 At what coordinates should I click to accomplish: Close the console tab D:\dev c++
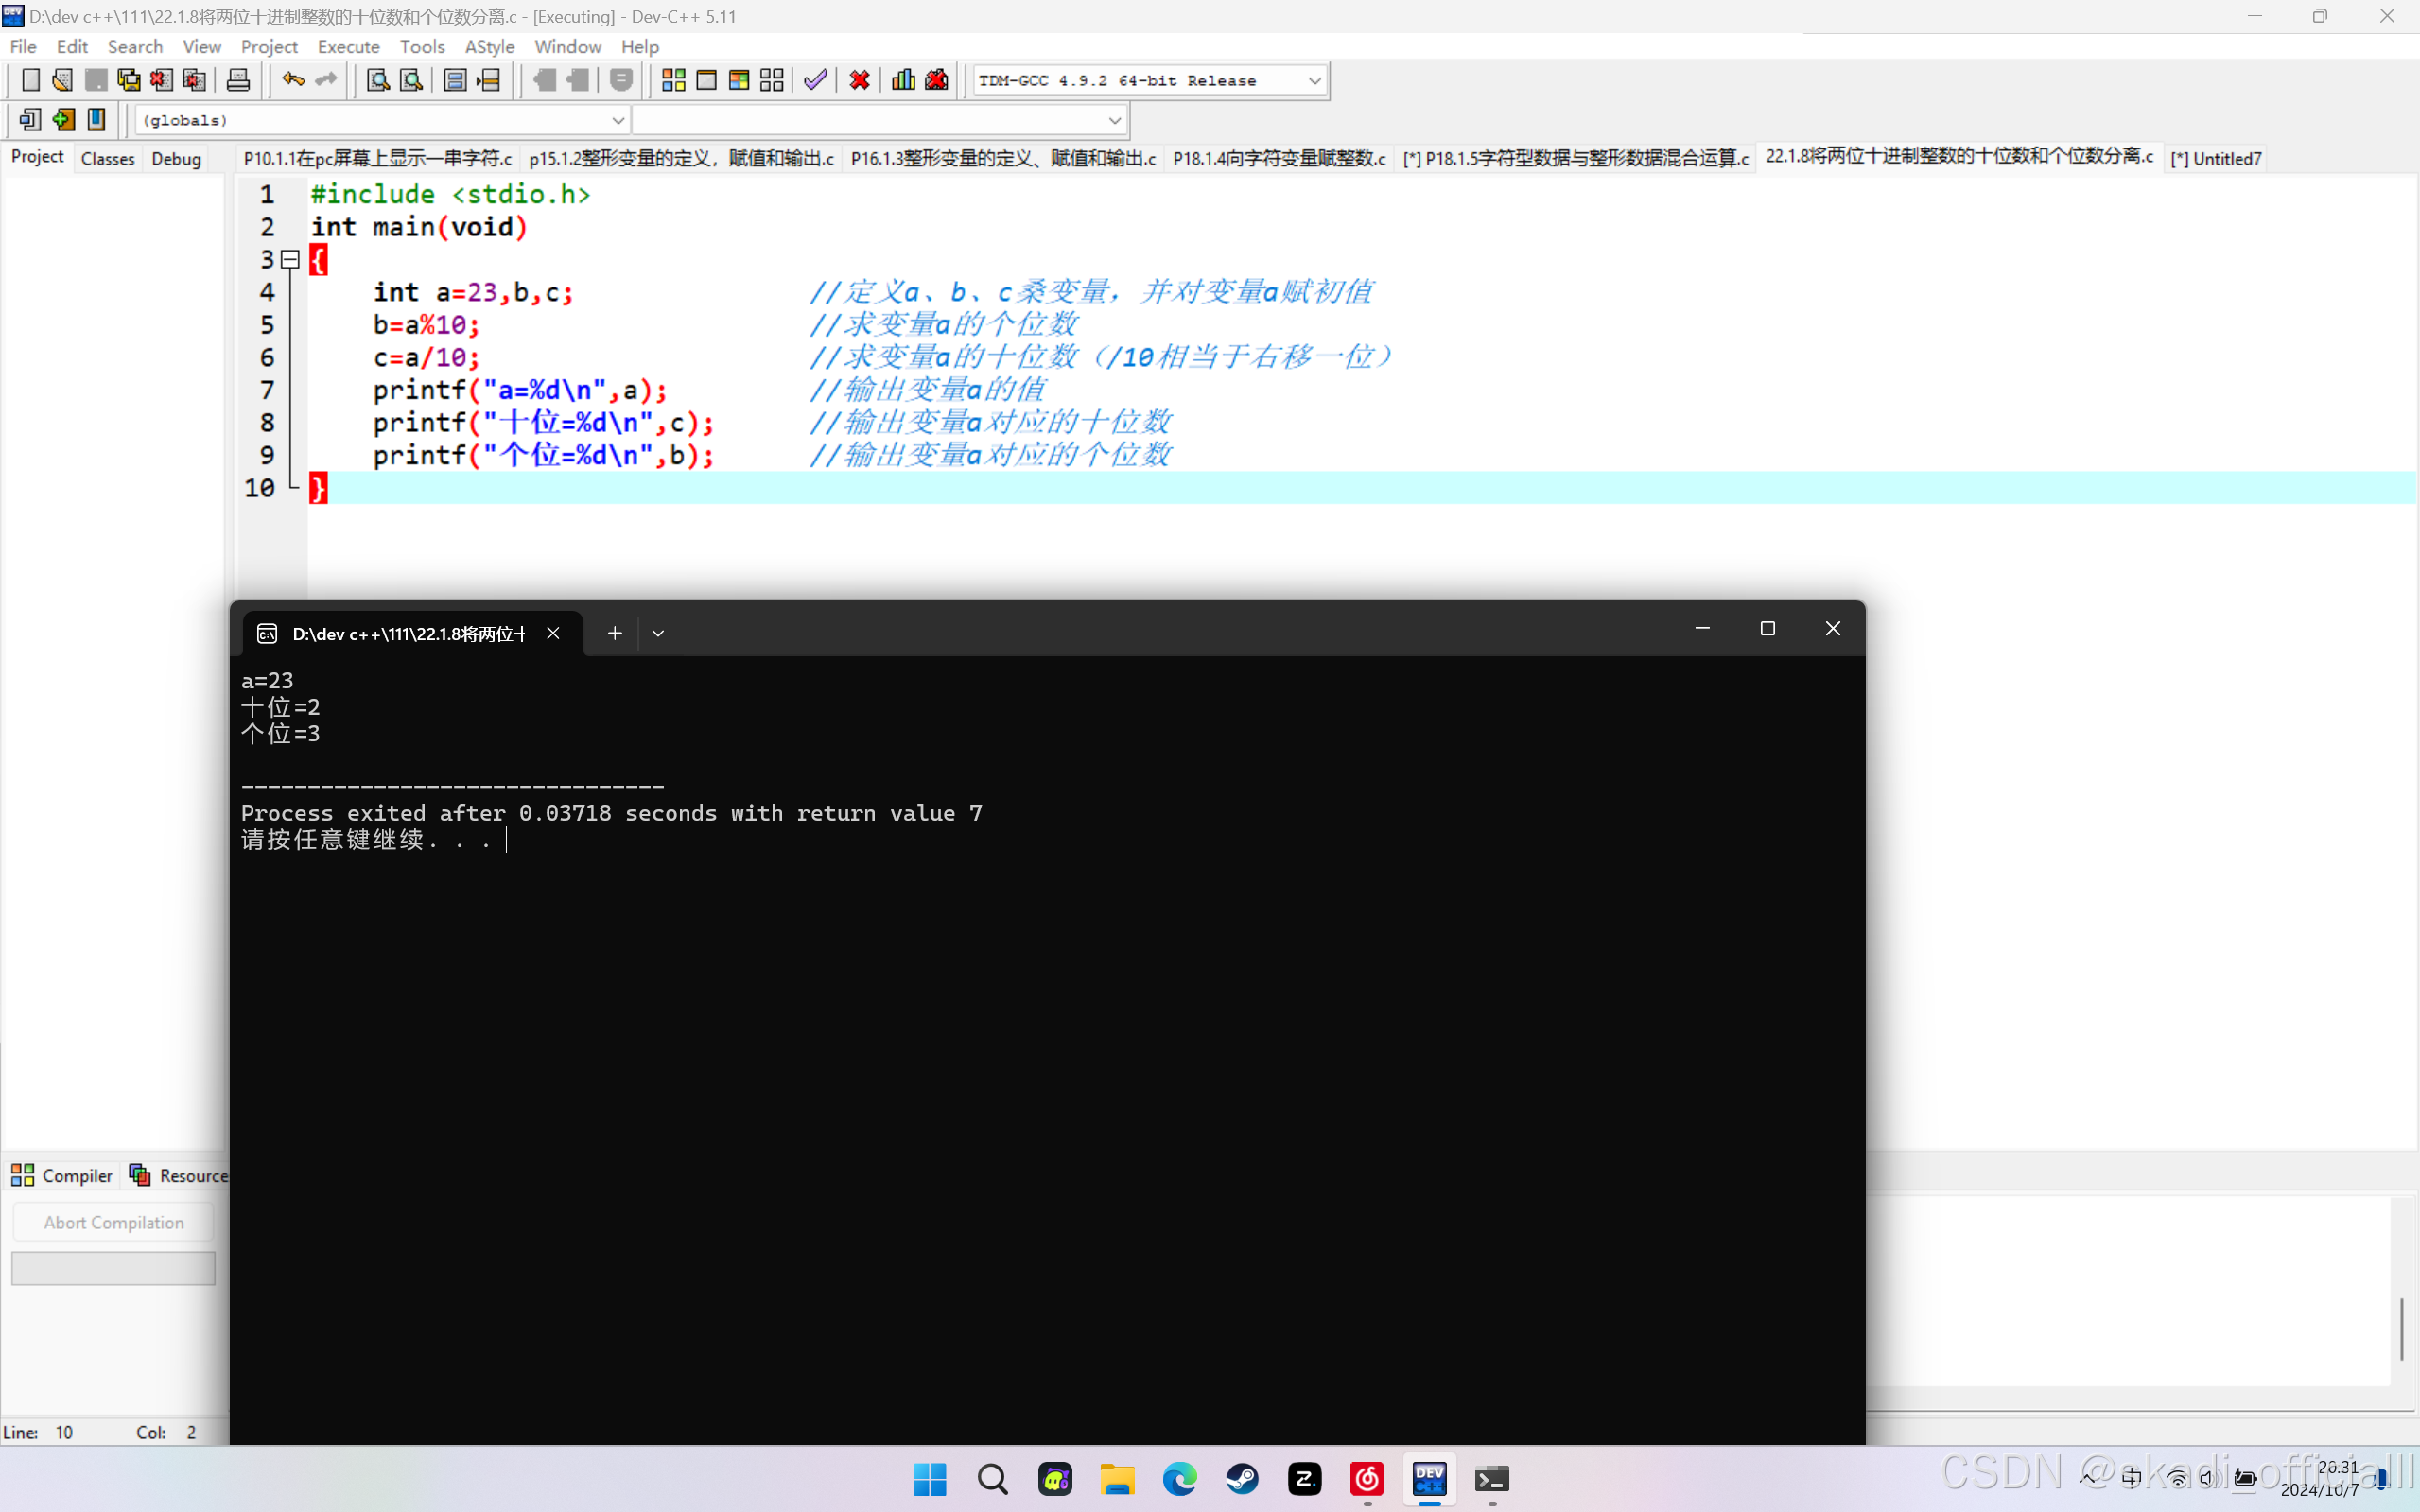coord(553,633)
